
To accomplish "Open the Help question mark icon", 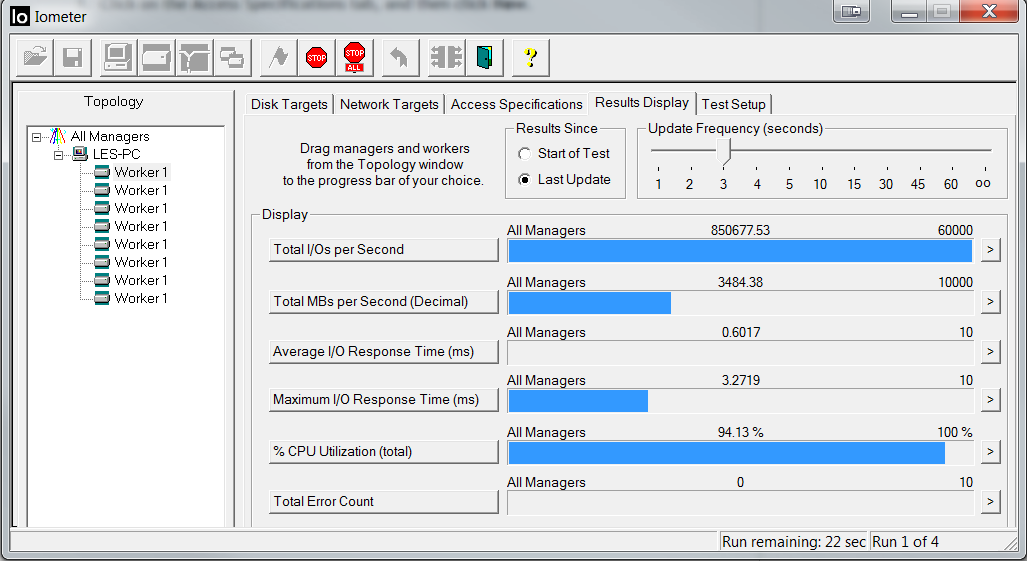I will [x=530, y=58].
